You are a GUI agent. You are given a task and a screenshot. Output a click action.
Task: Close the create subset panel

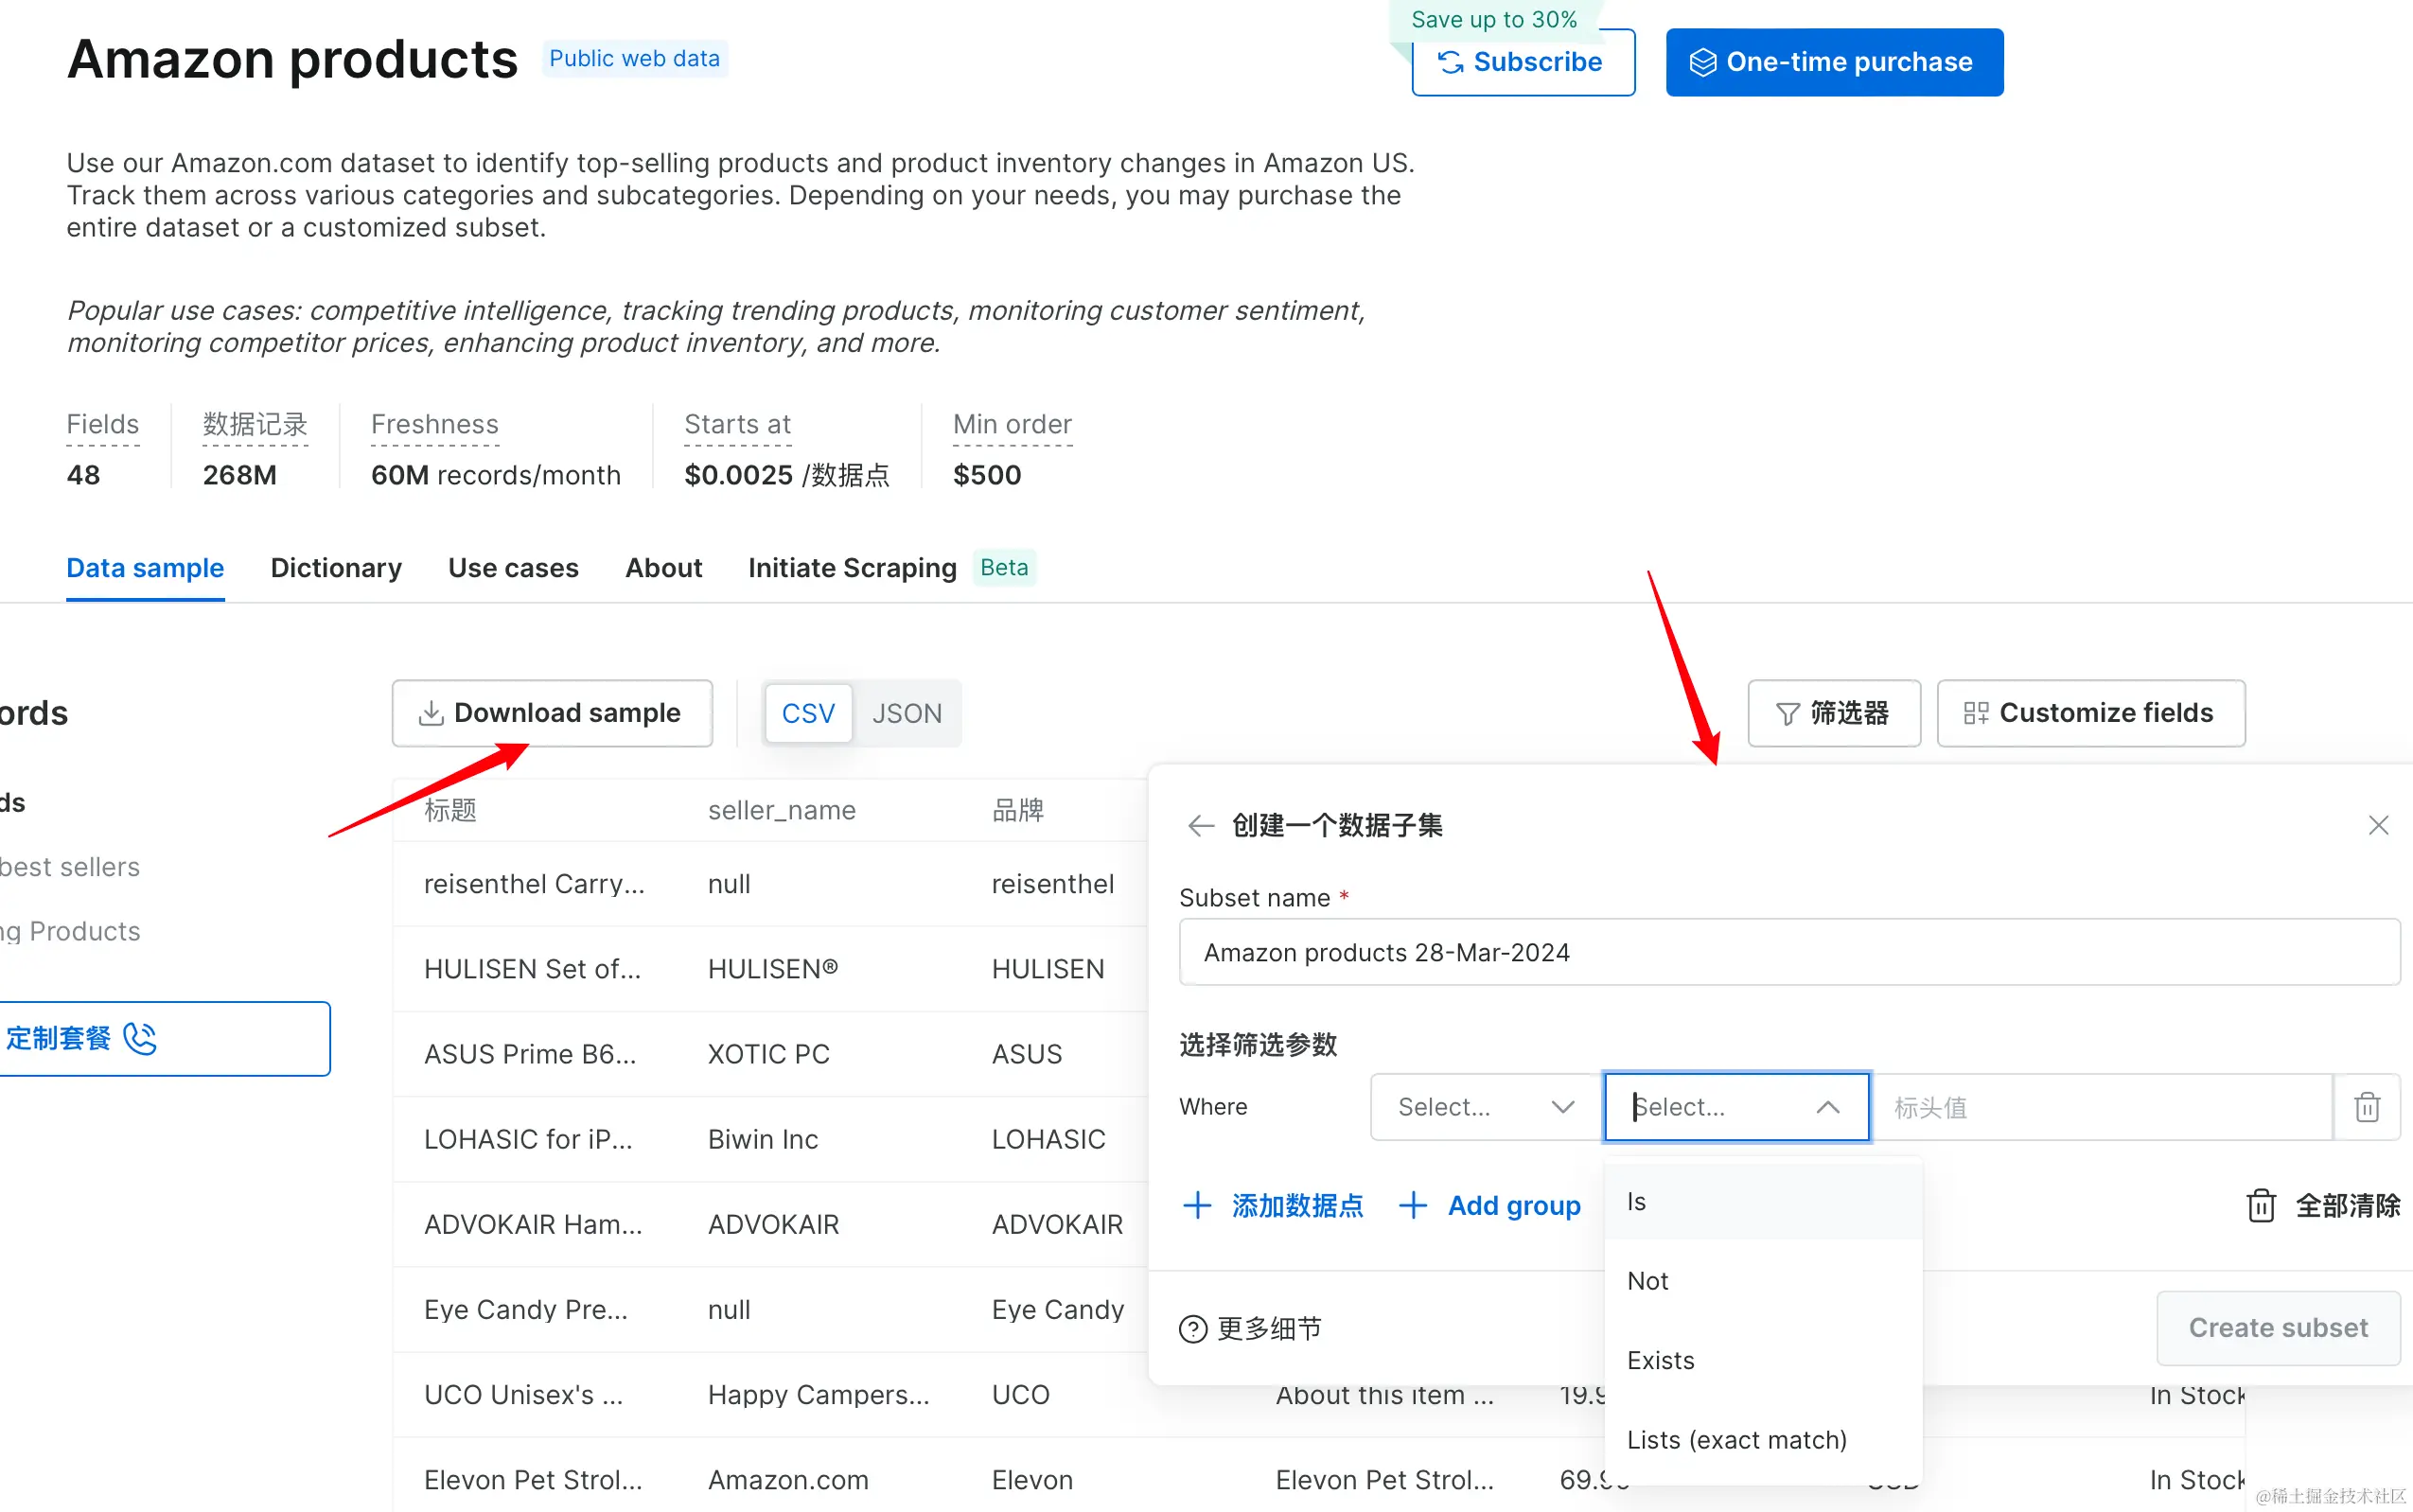click(x=2378, y=826)
